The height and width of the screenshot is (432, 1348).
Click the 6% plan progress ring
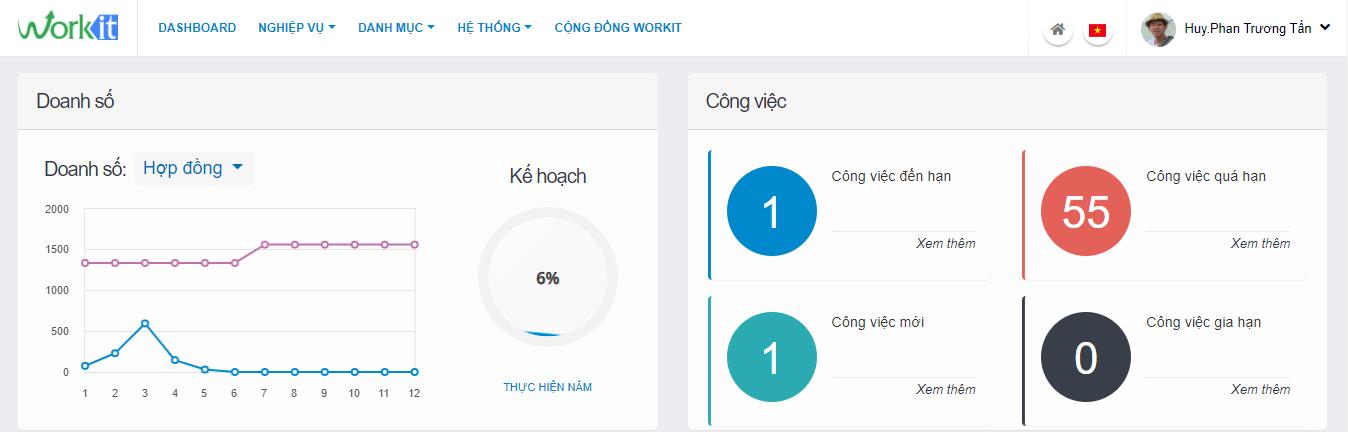pyautogui.click(x=547, y=279)
